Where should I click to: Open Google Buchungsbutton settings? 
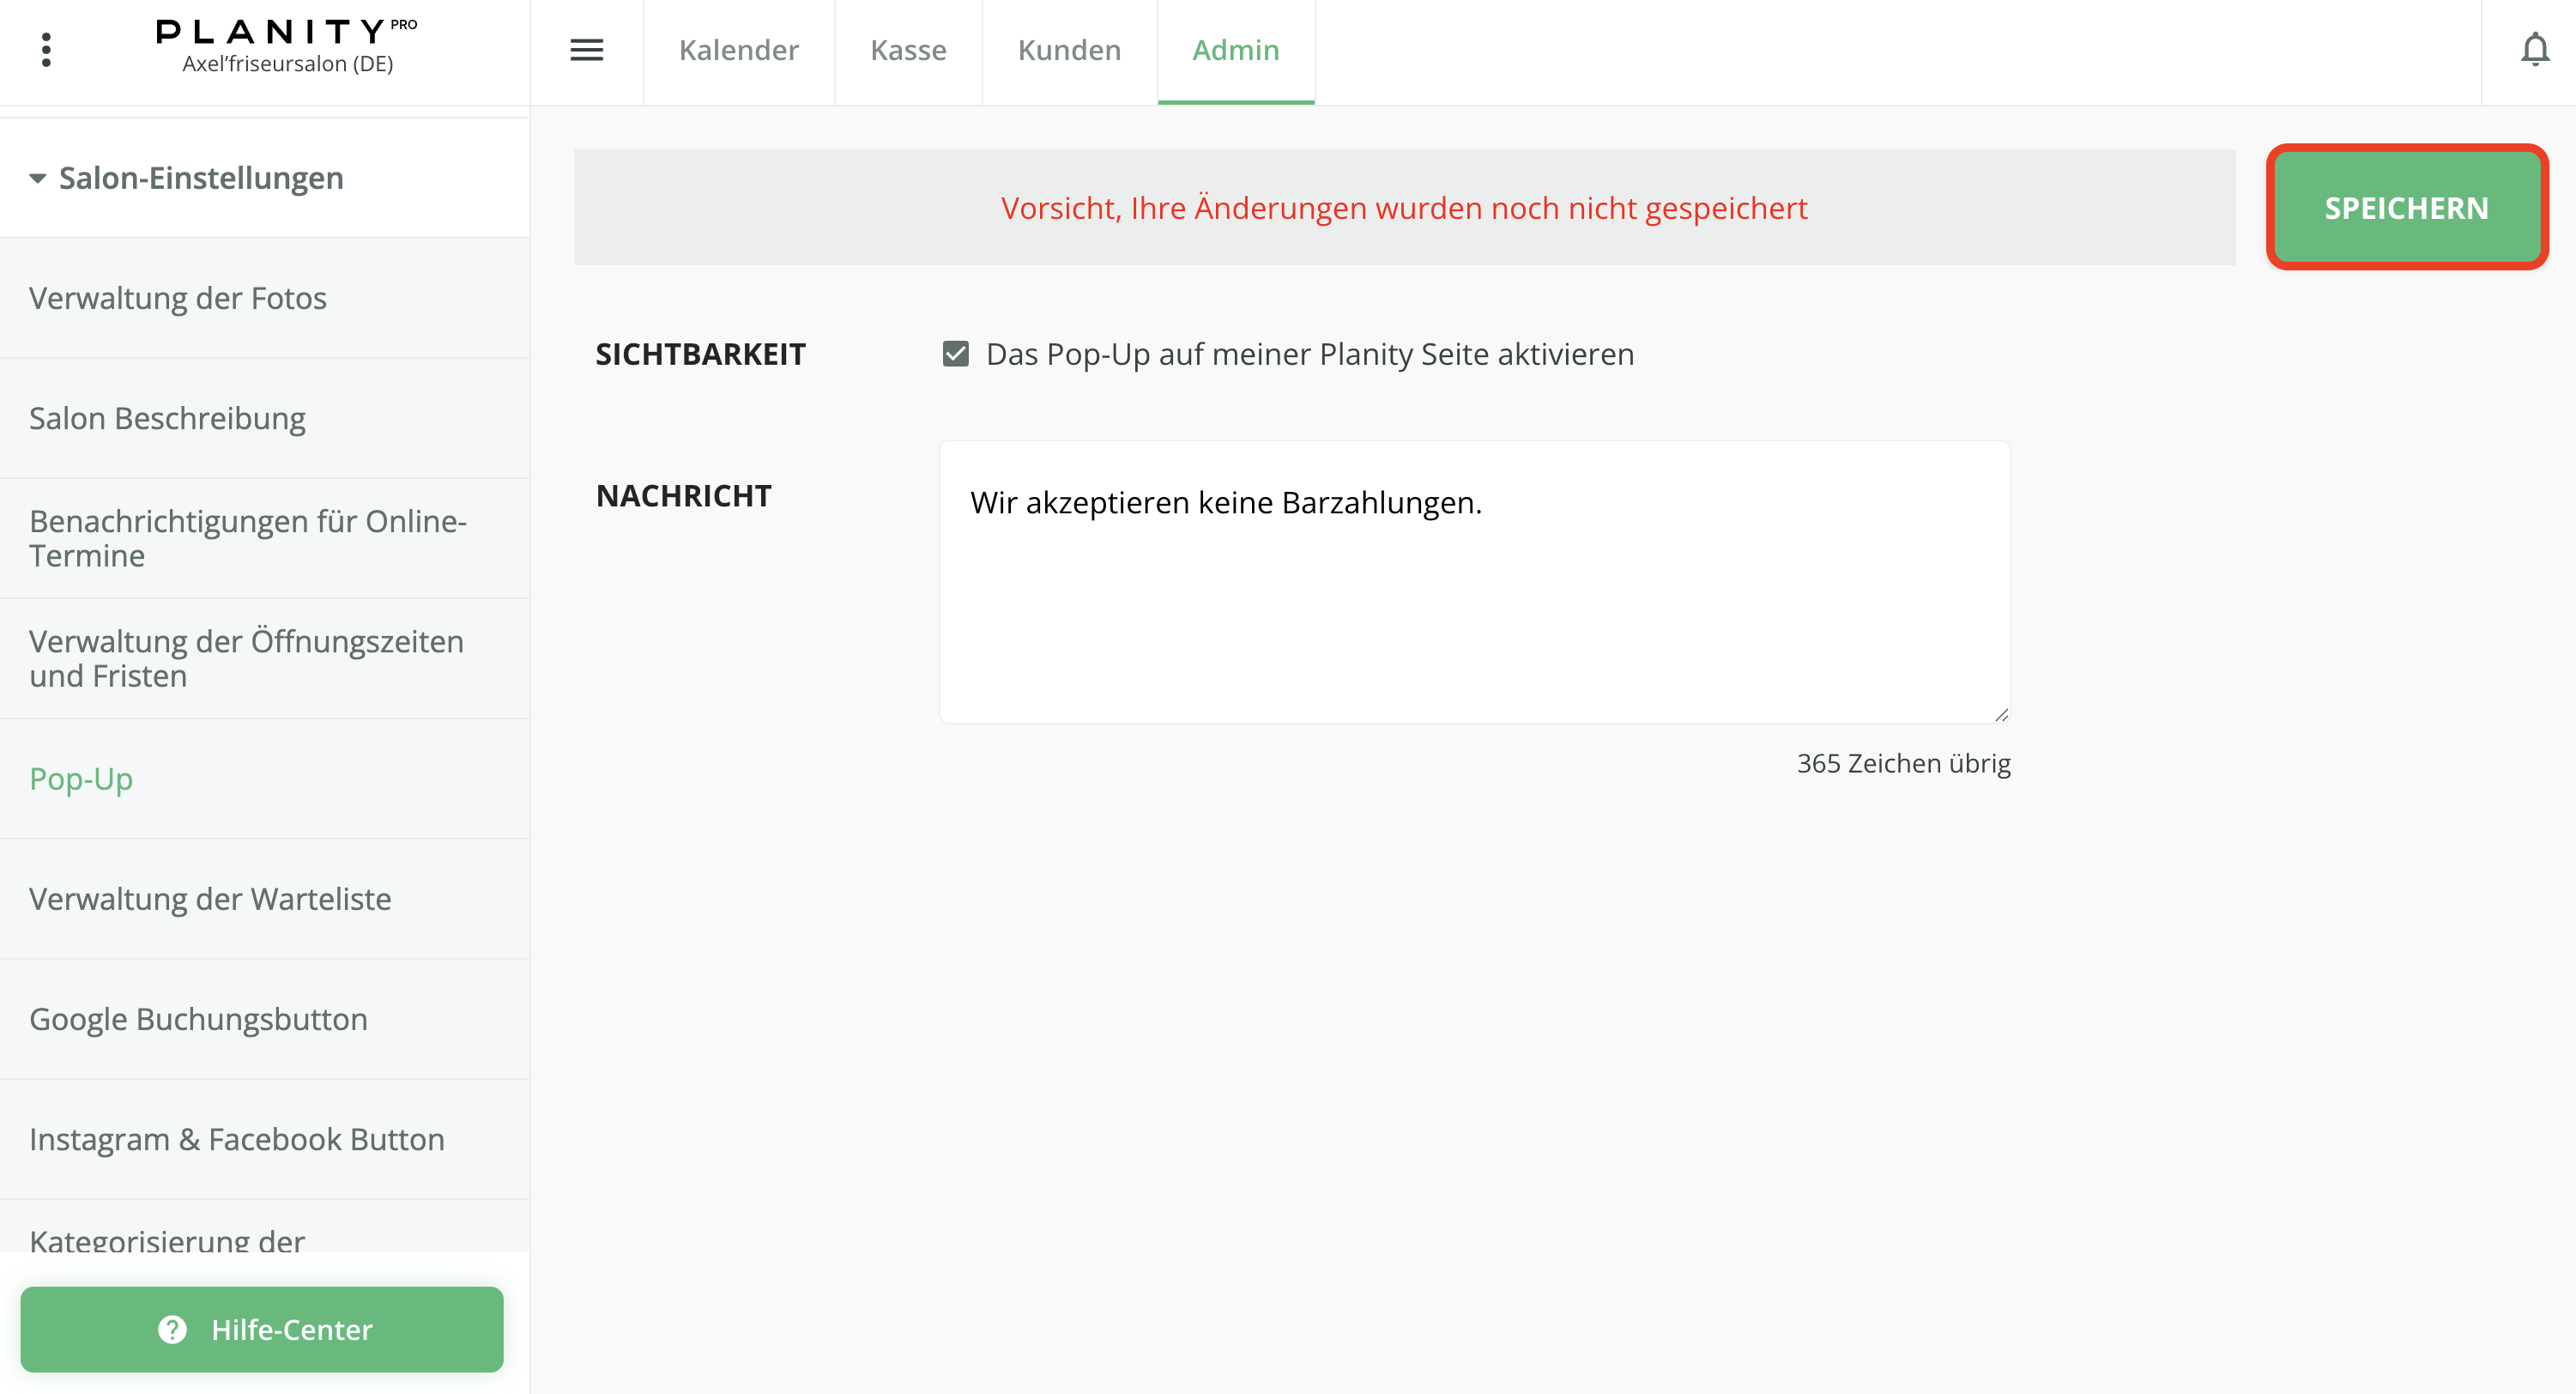pyautogui.click(x=199, y=1019)
